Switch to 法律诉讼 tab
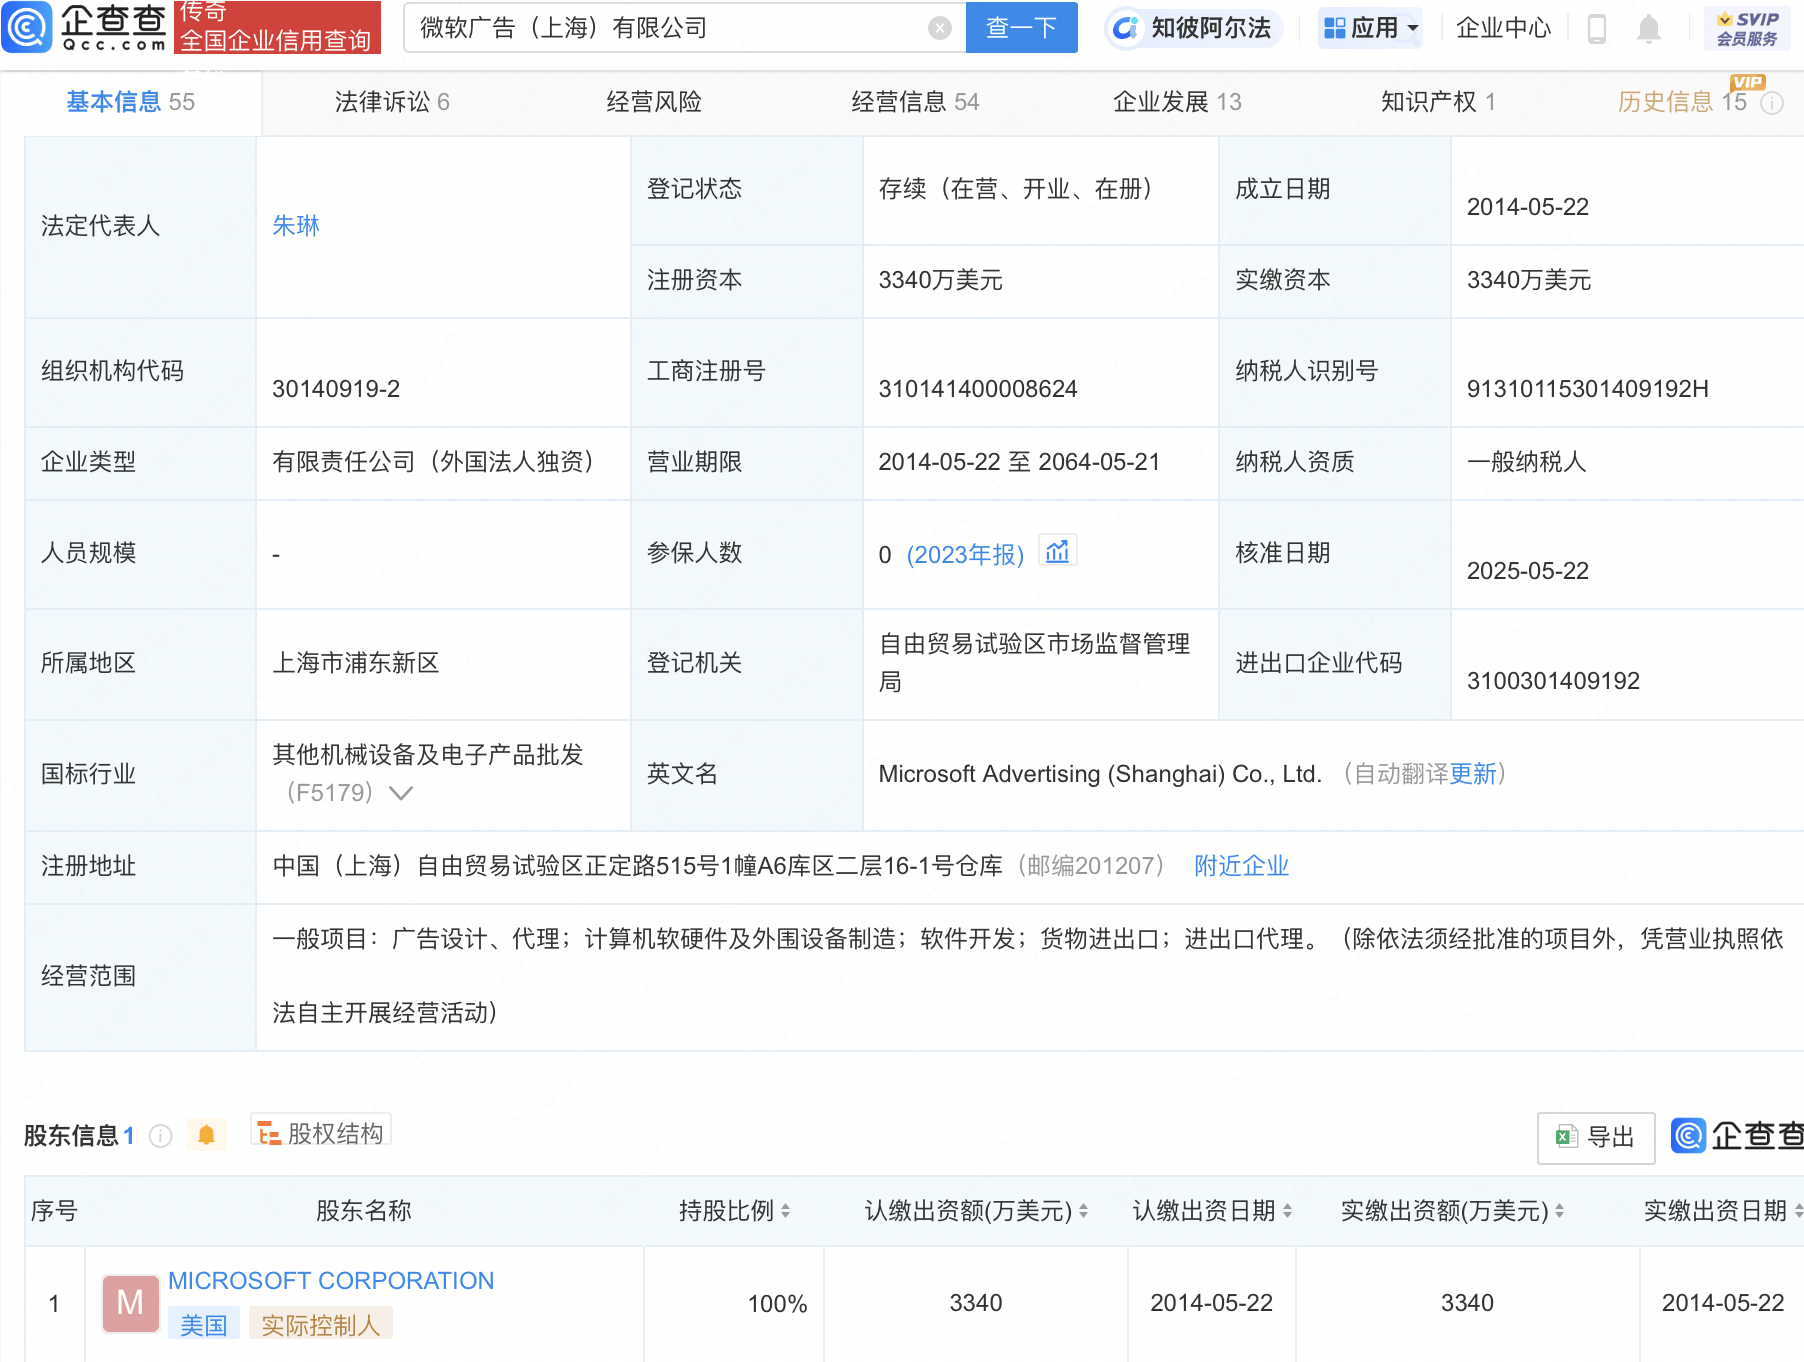 (392, 102)
